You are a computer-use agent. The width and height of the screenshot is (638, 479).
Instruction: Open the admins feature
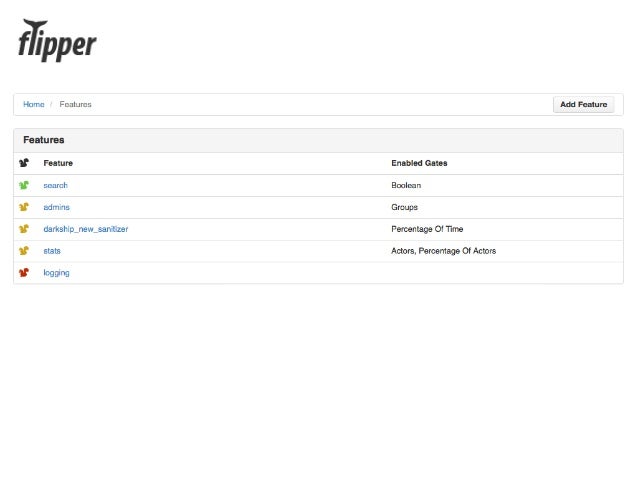coord(57,207)
